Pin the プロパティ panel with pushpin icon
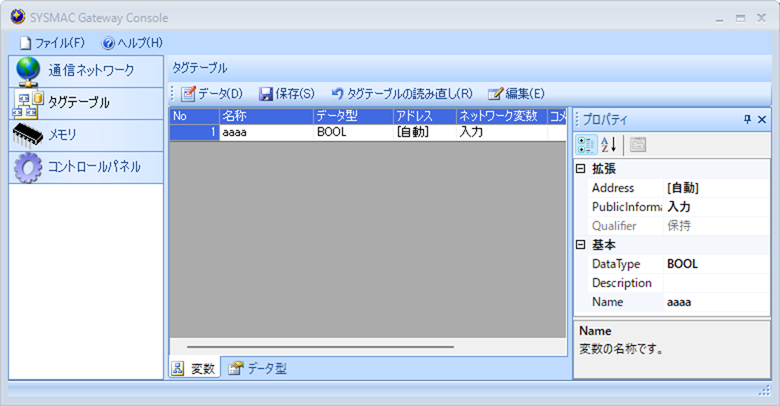 [747, 119]
